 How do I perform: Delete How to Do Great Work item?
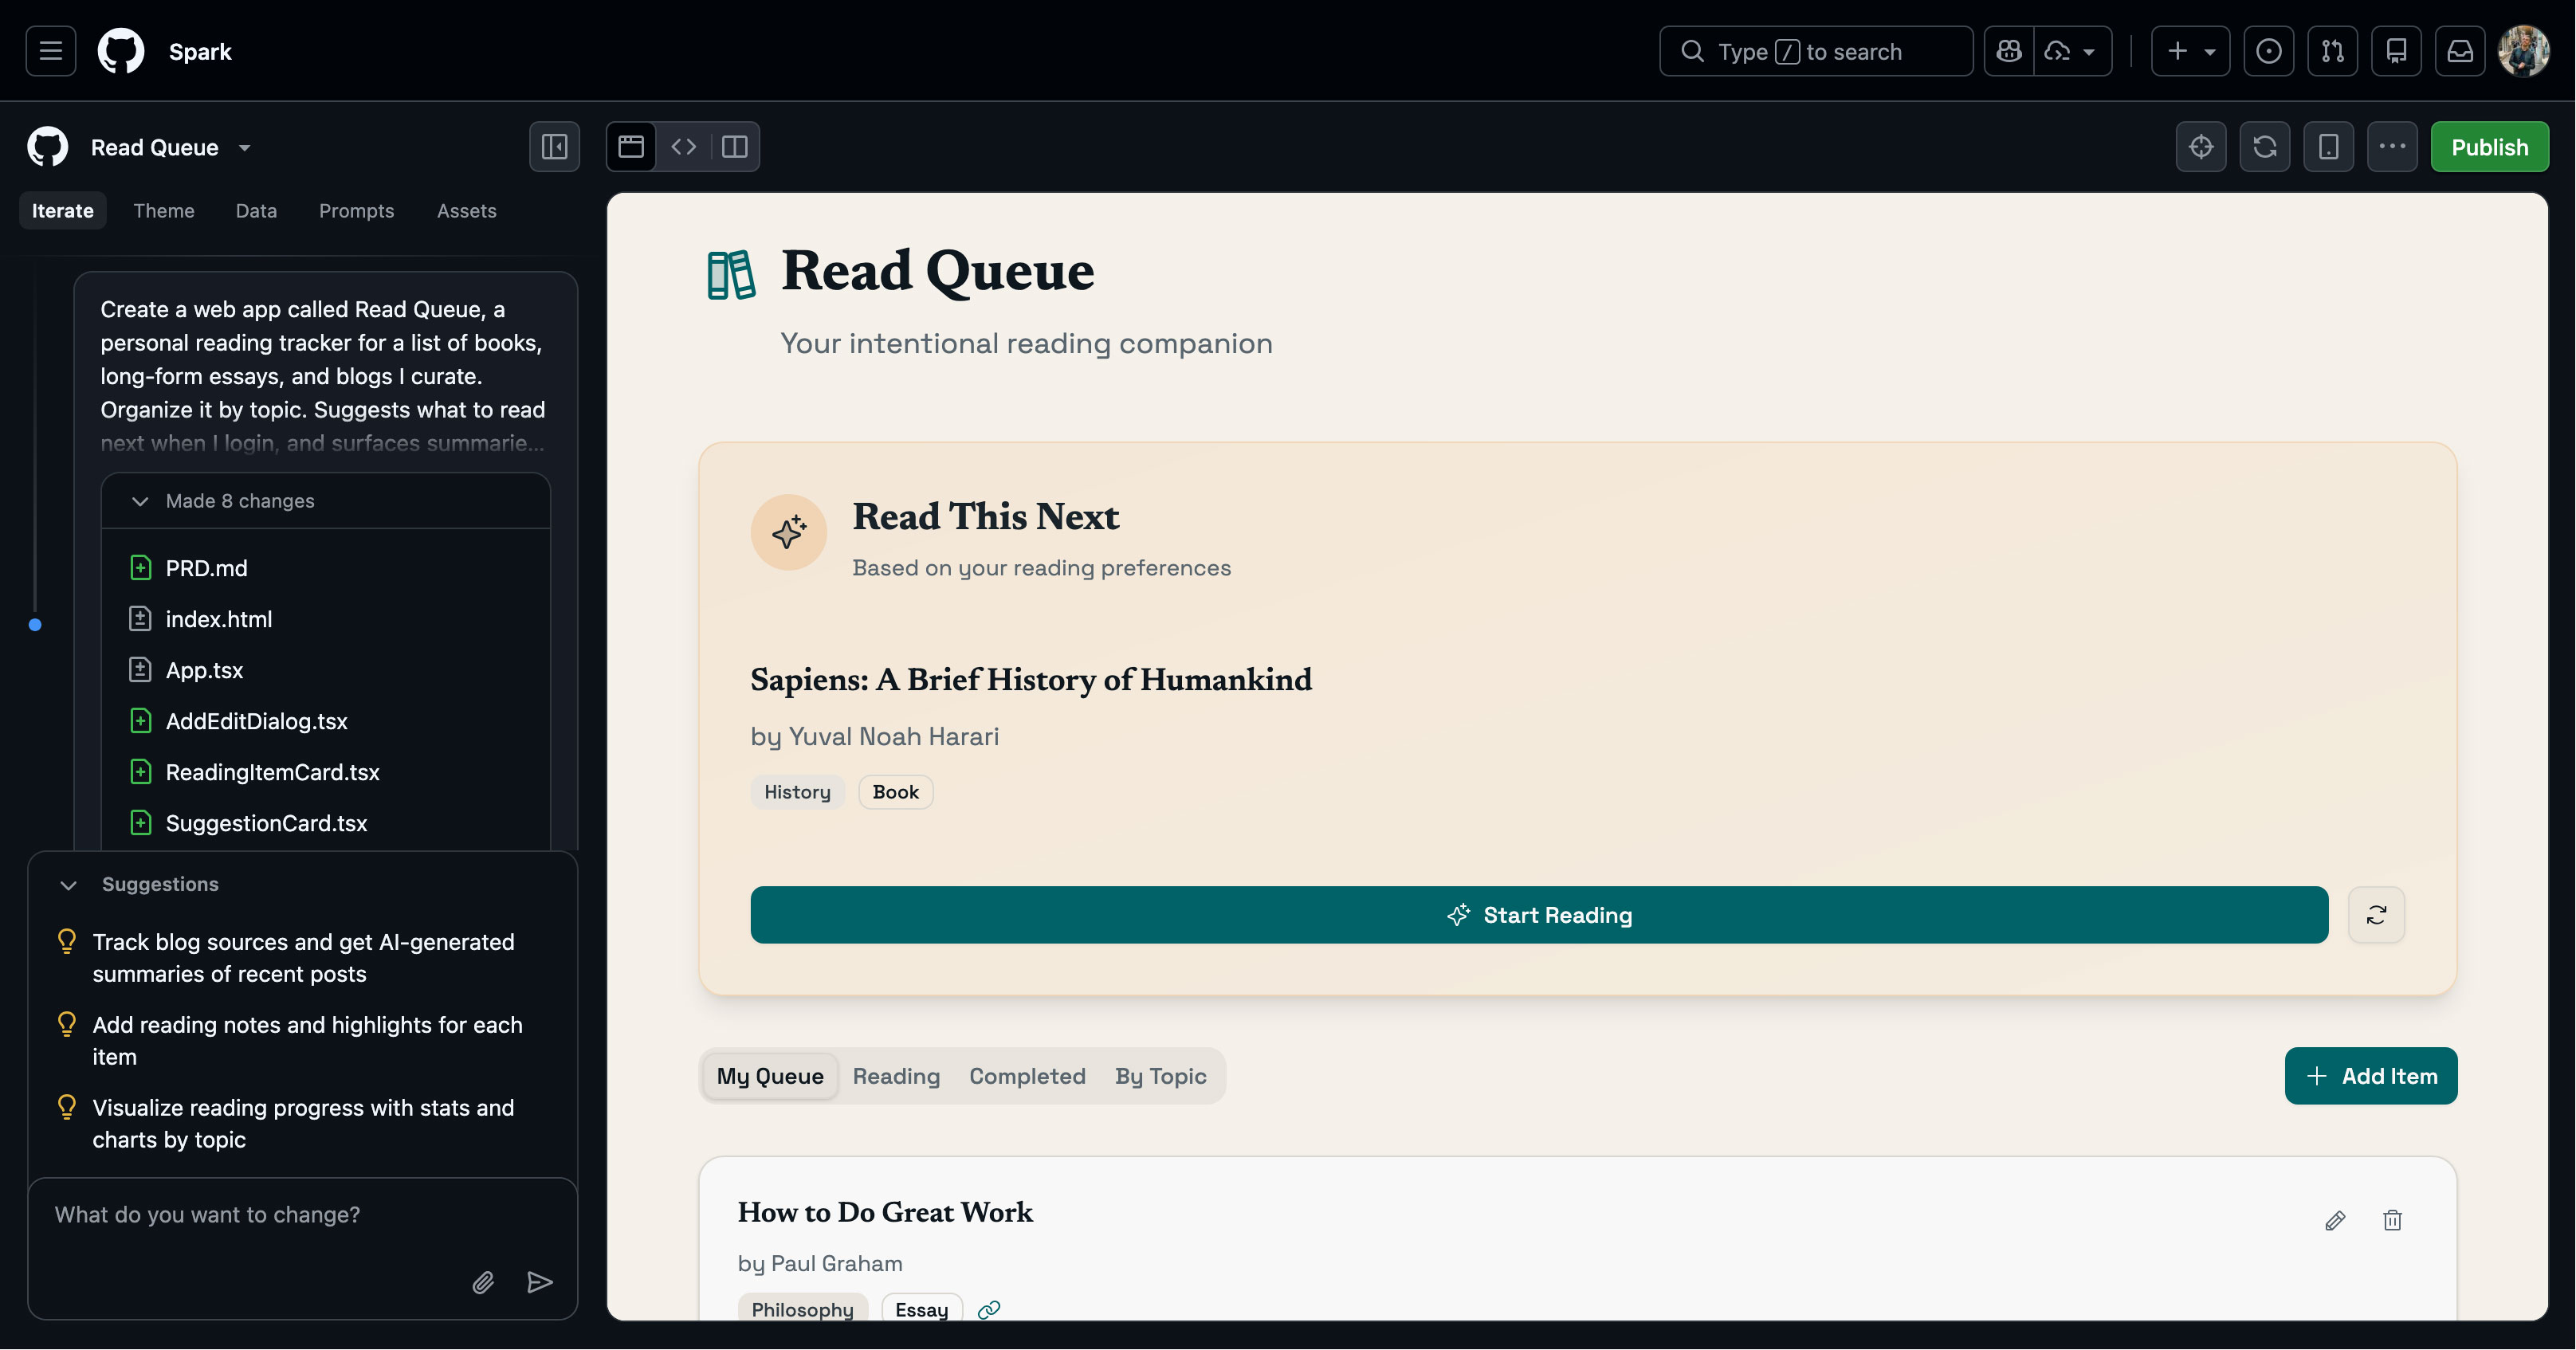(2393, 1221)
